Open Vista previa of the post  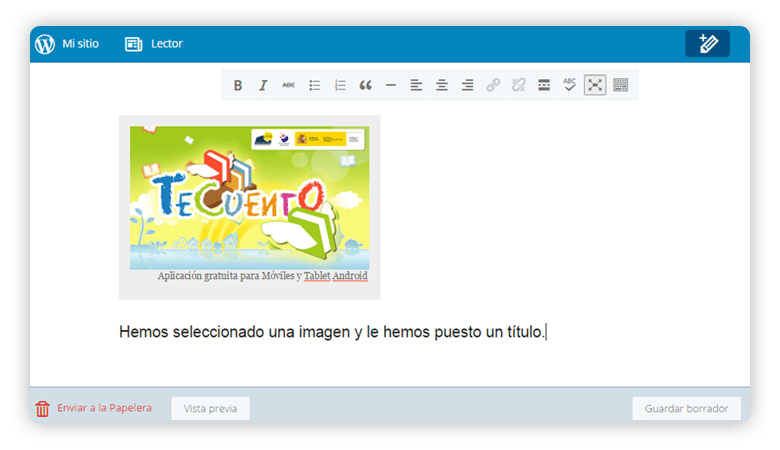[210, 408]
